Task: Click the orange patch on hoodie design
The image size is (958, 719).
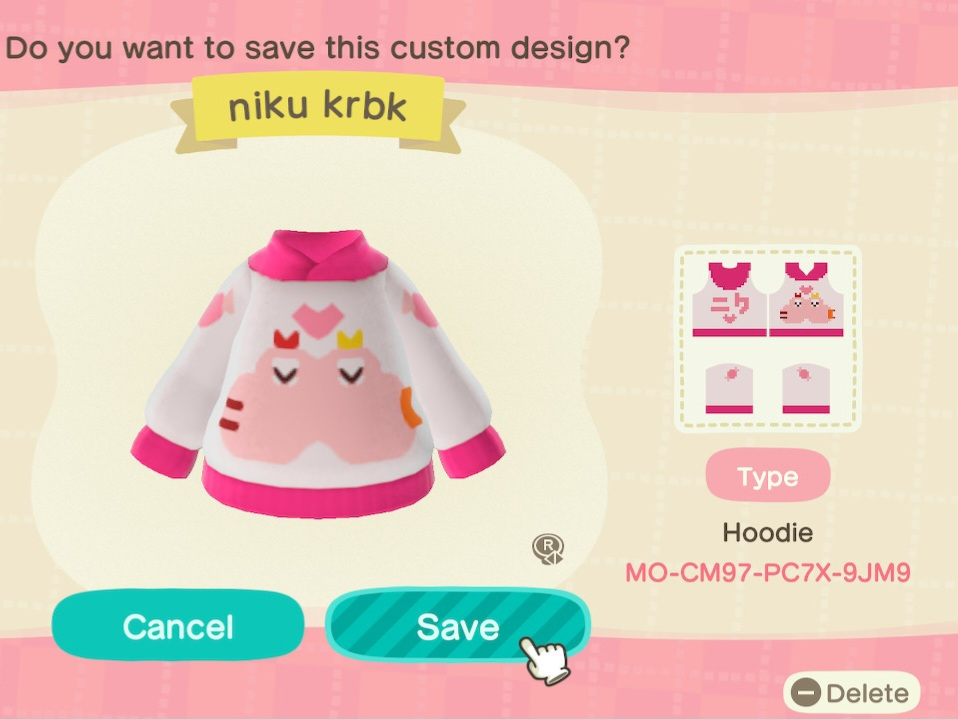Action: (x=411, y=408)
